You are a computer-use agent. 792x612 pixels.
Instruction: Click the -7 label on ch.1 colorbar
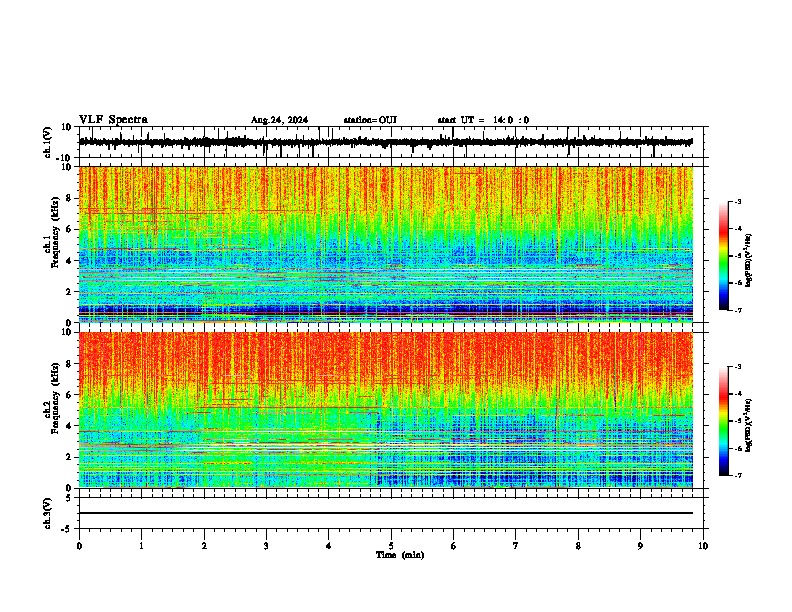[x=737, y=310]
